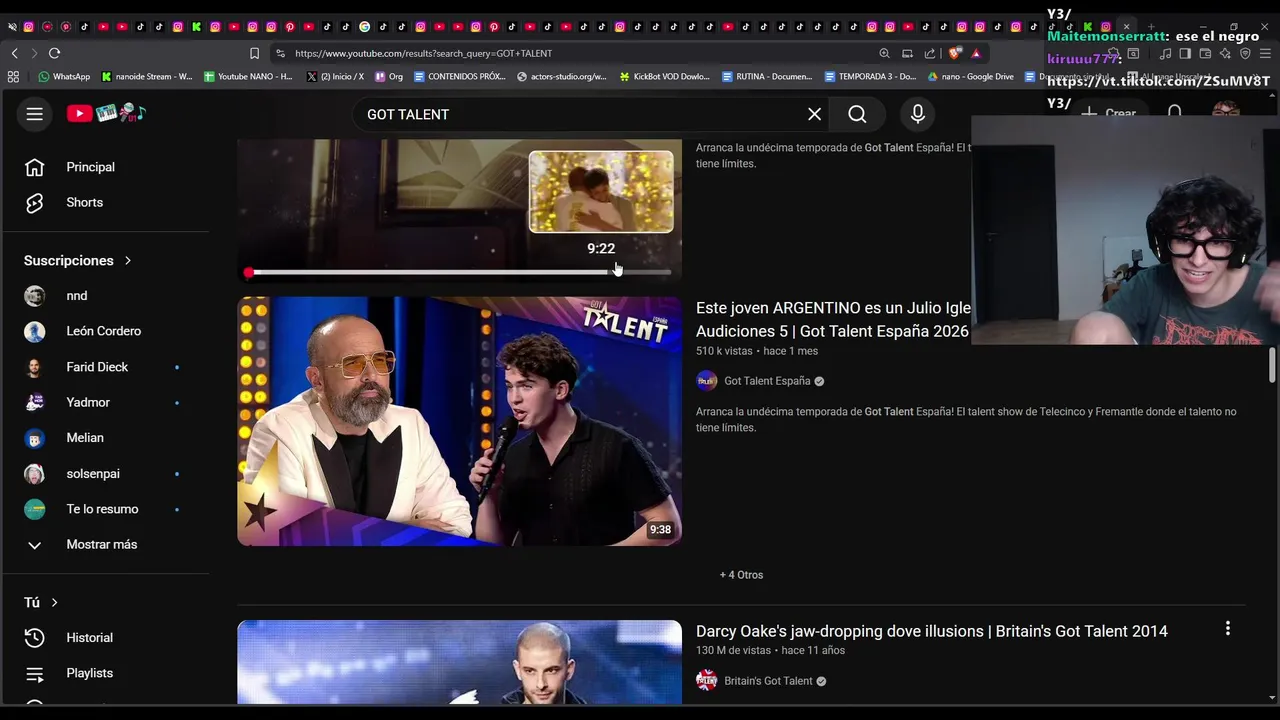Open the Youtube NANO bookmark
This screenshot has height=720, width=1280.
[248, 76]
